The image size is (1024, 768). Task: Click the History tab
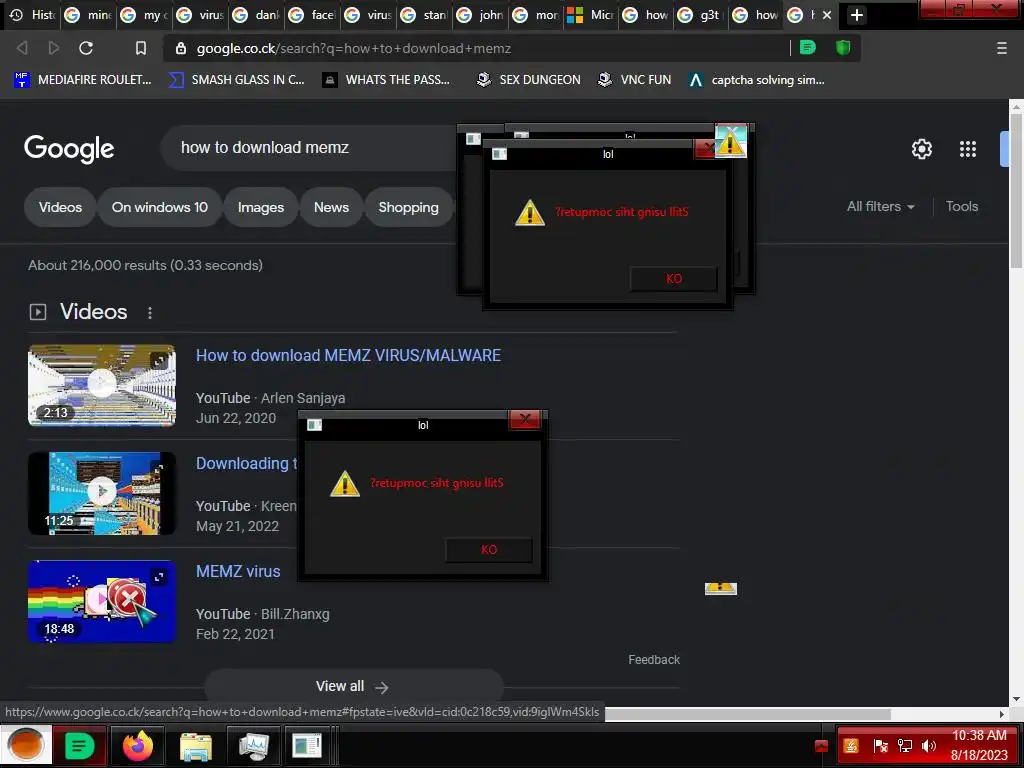[x=34, y=14]
